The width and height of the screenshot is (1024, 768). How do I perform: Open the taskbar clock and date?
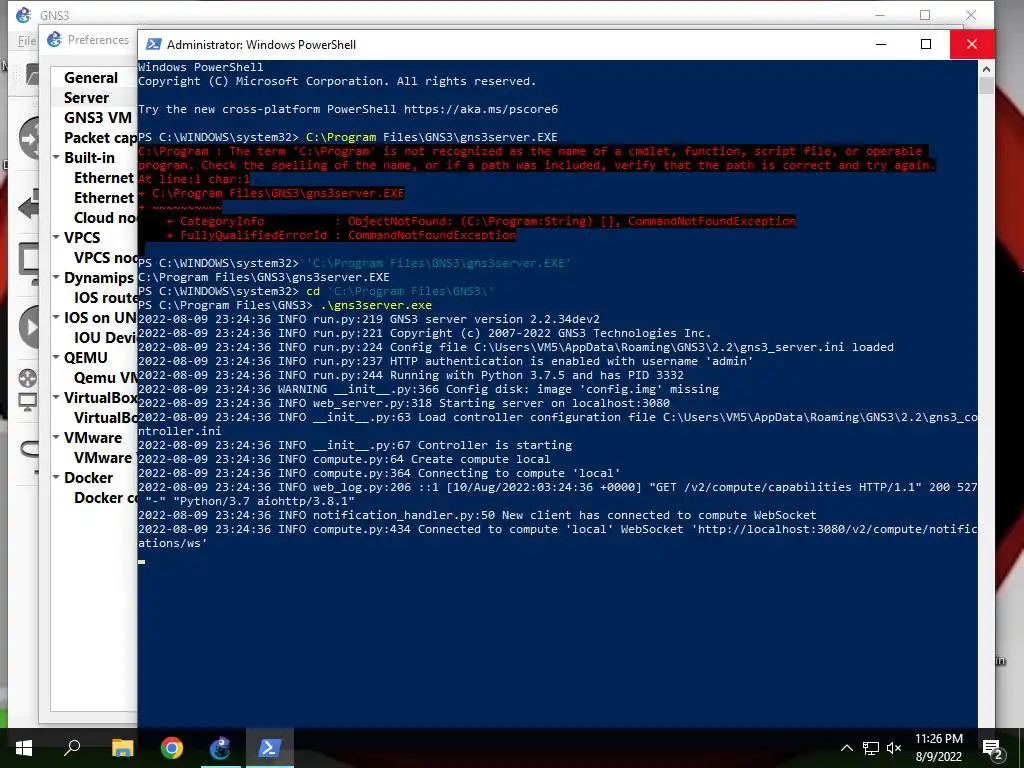click(938, 748)
